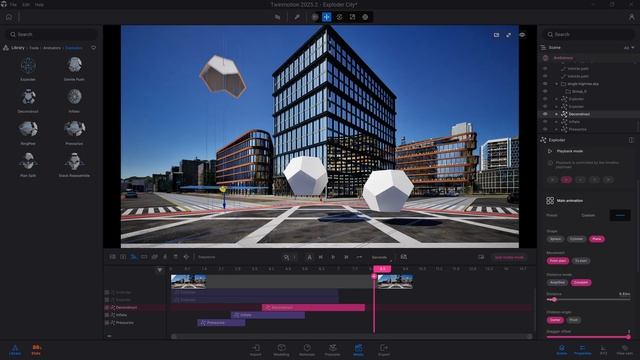Activate the Translate move gizmo tool
This screenshot has height=360, width=640.
327,17
